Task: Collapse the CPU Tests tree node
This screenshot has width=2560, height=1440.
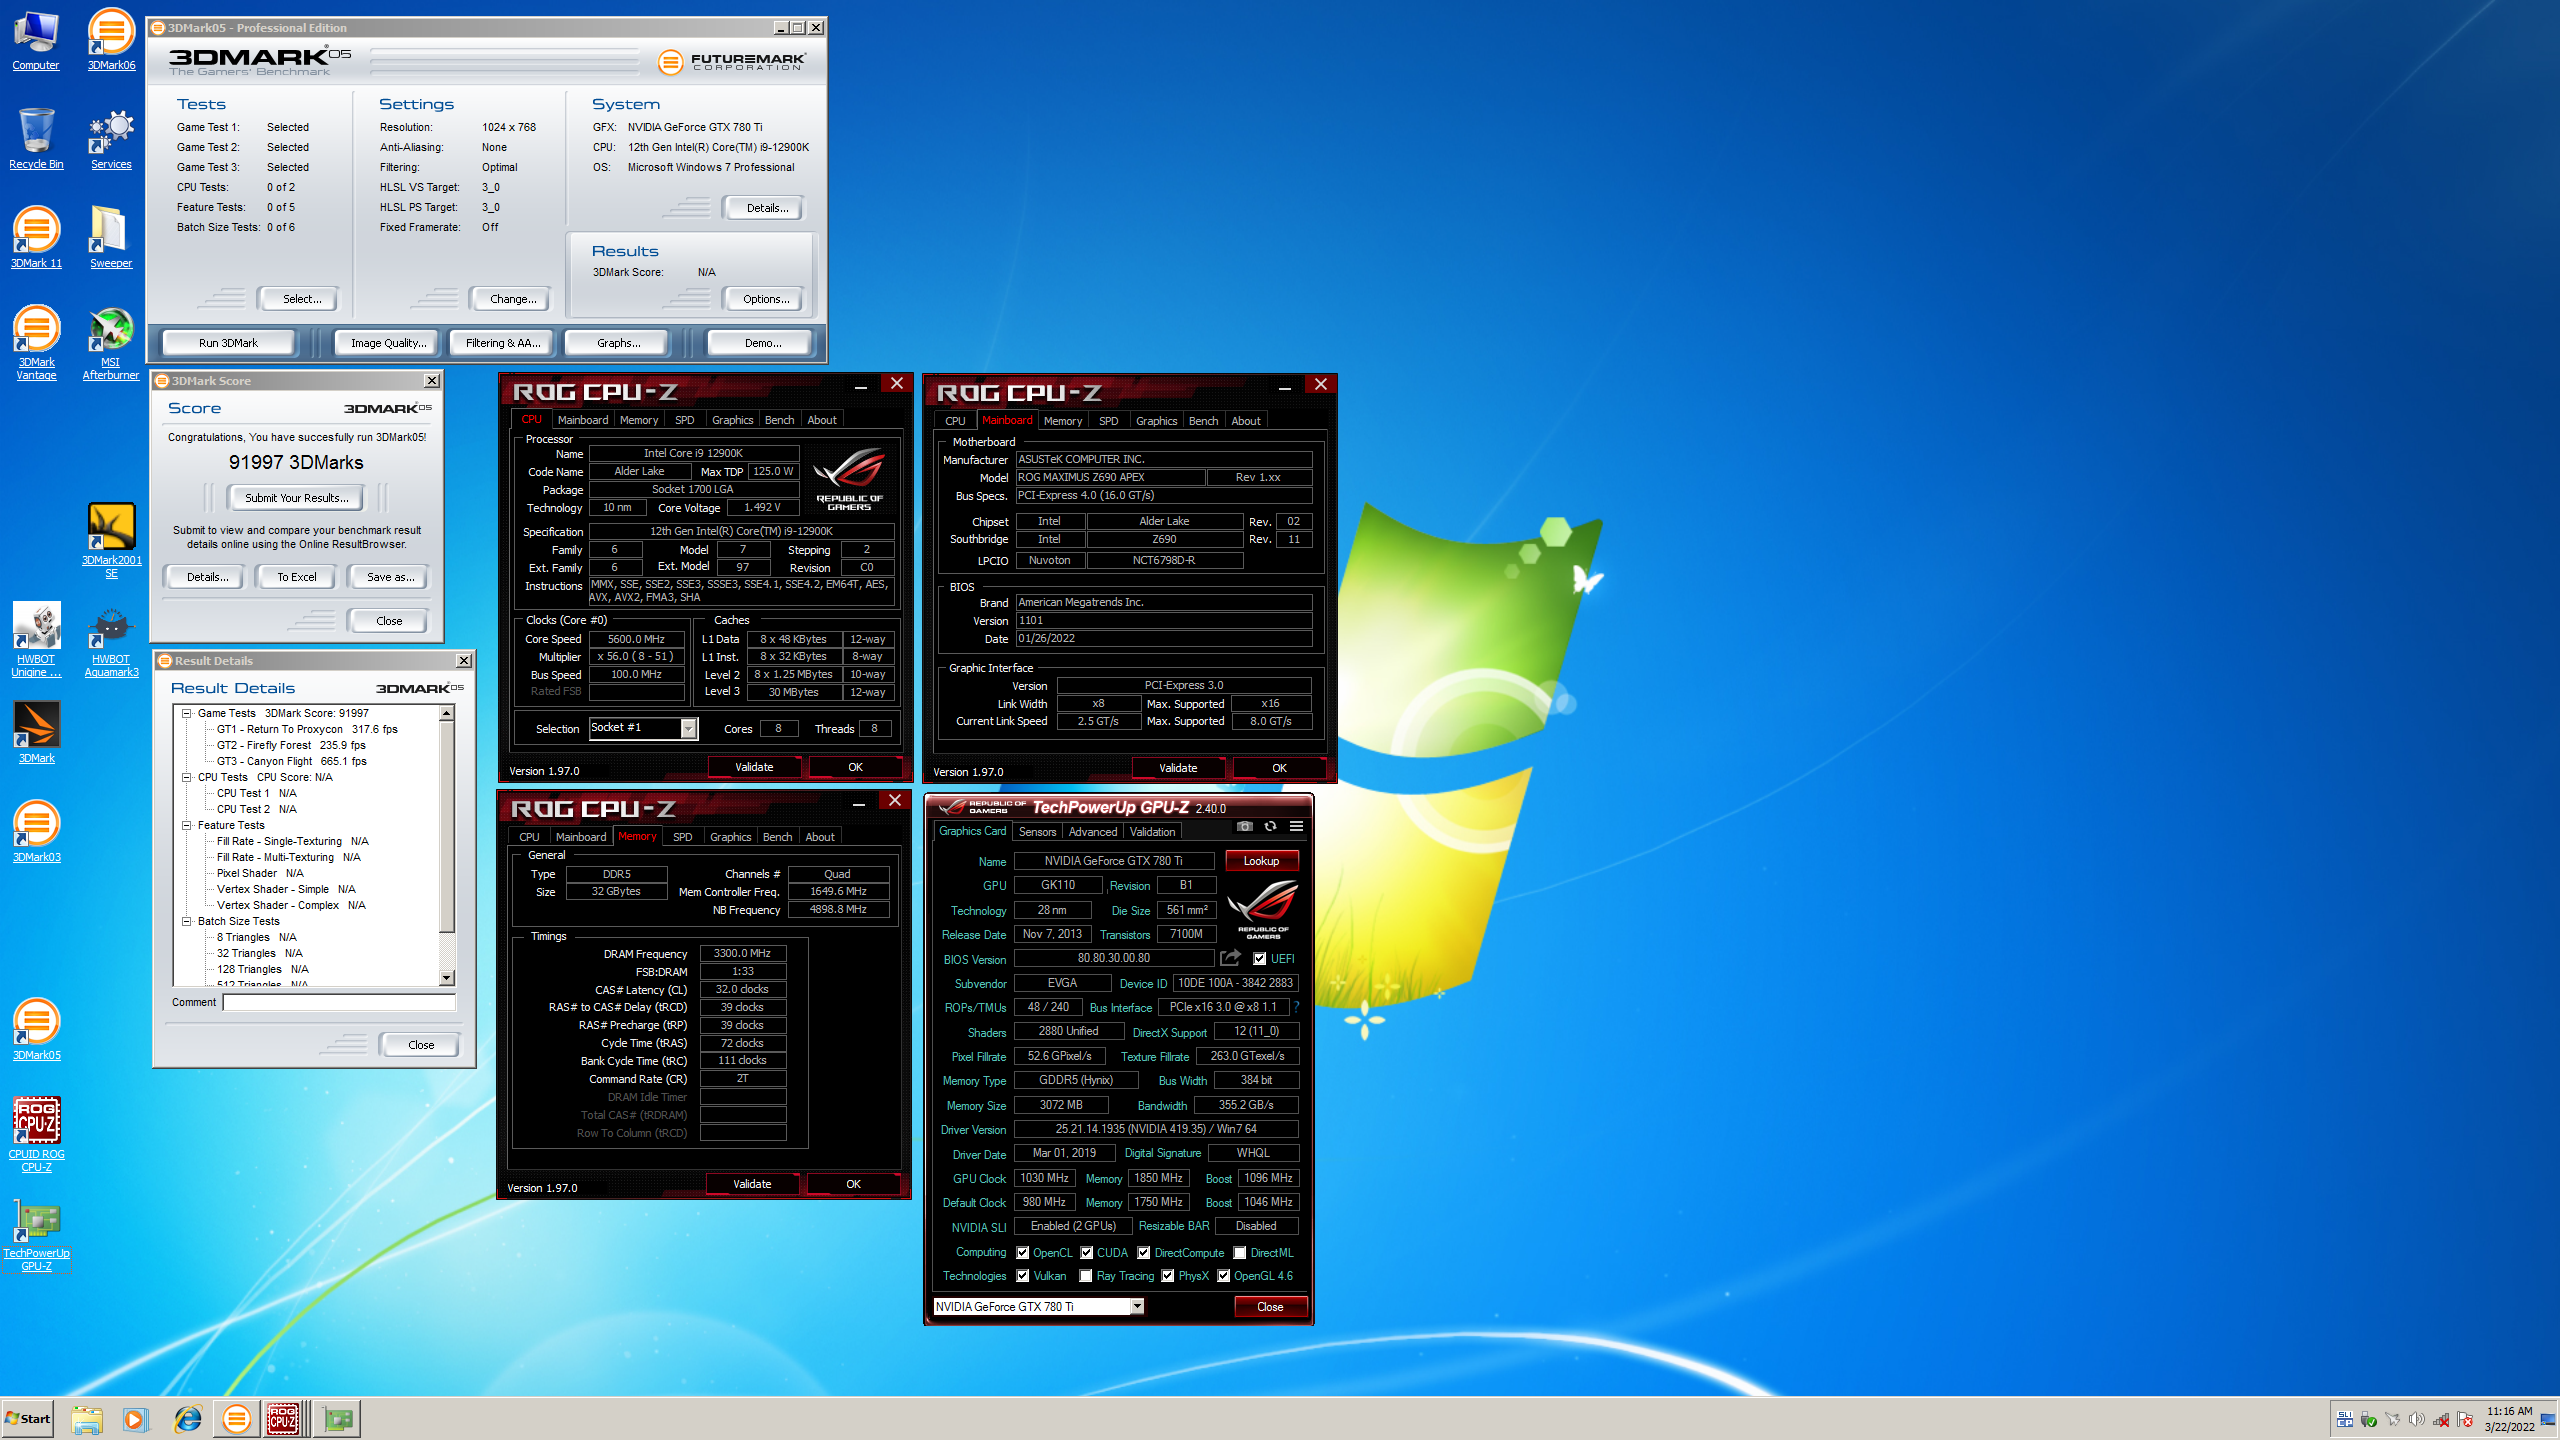Action: click(186, 777)
